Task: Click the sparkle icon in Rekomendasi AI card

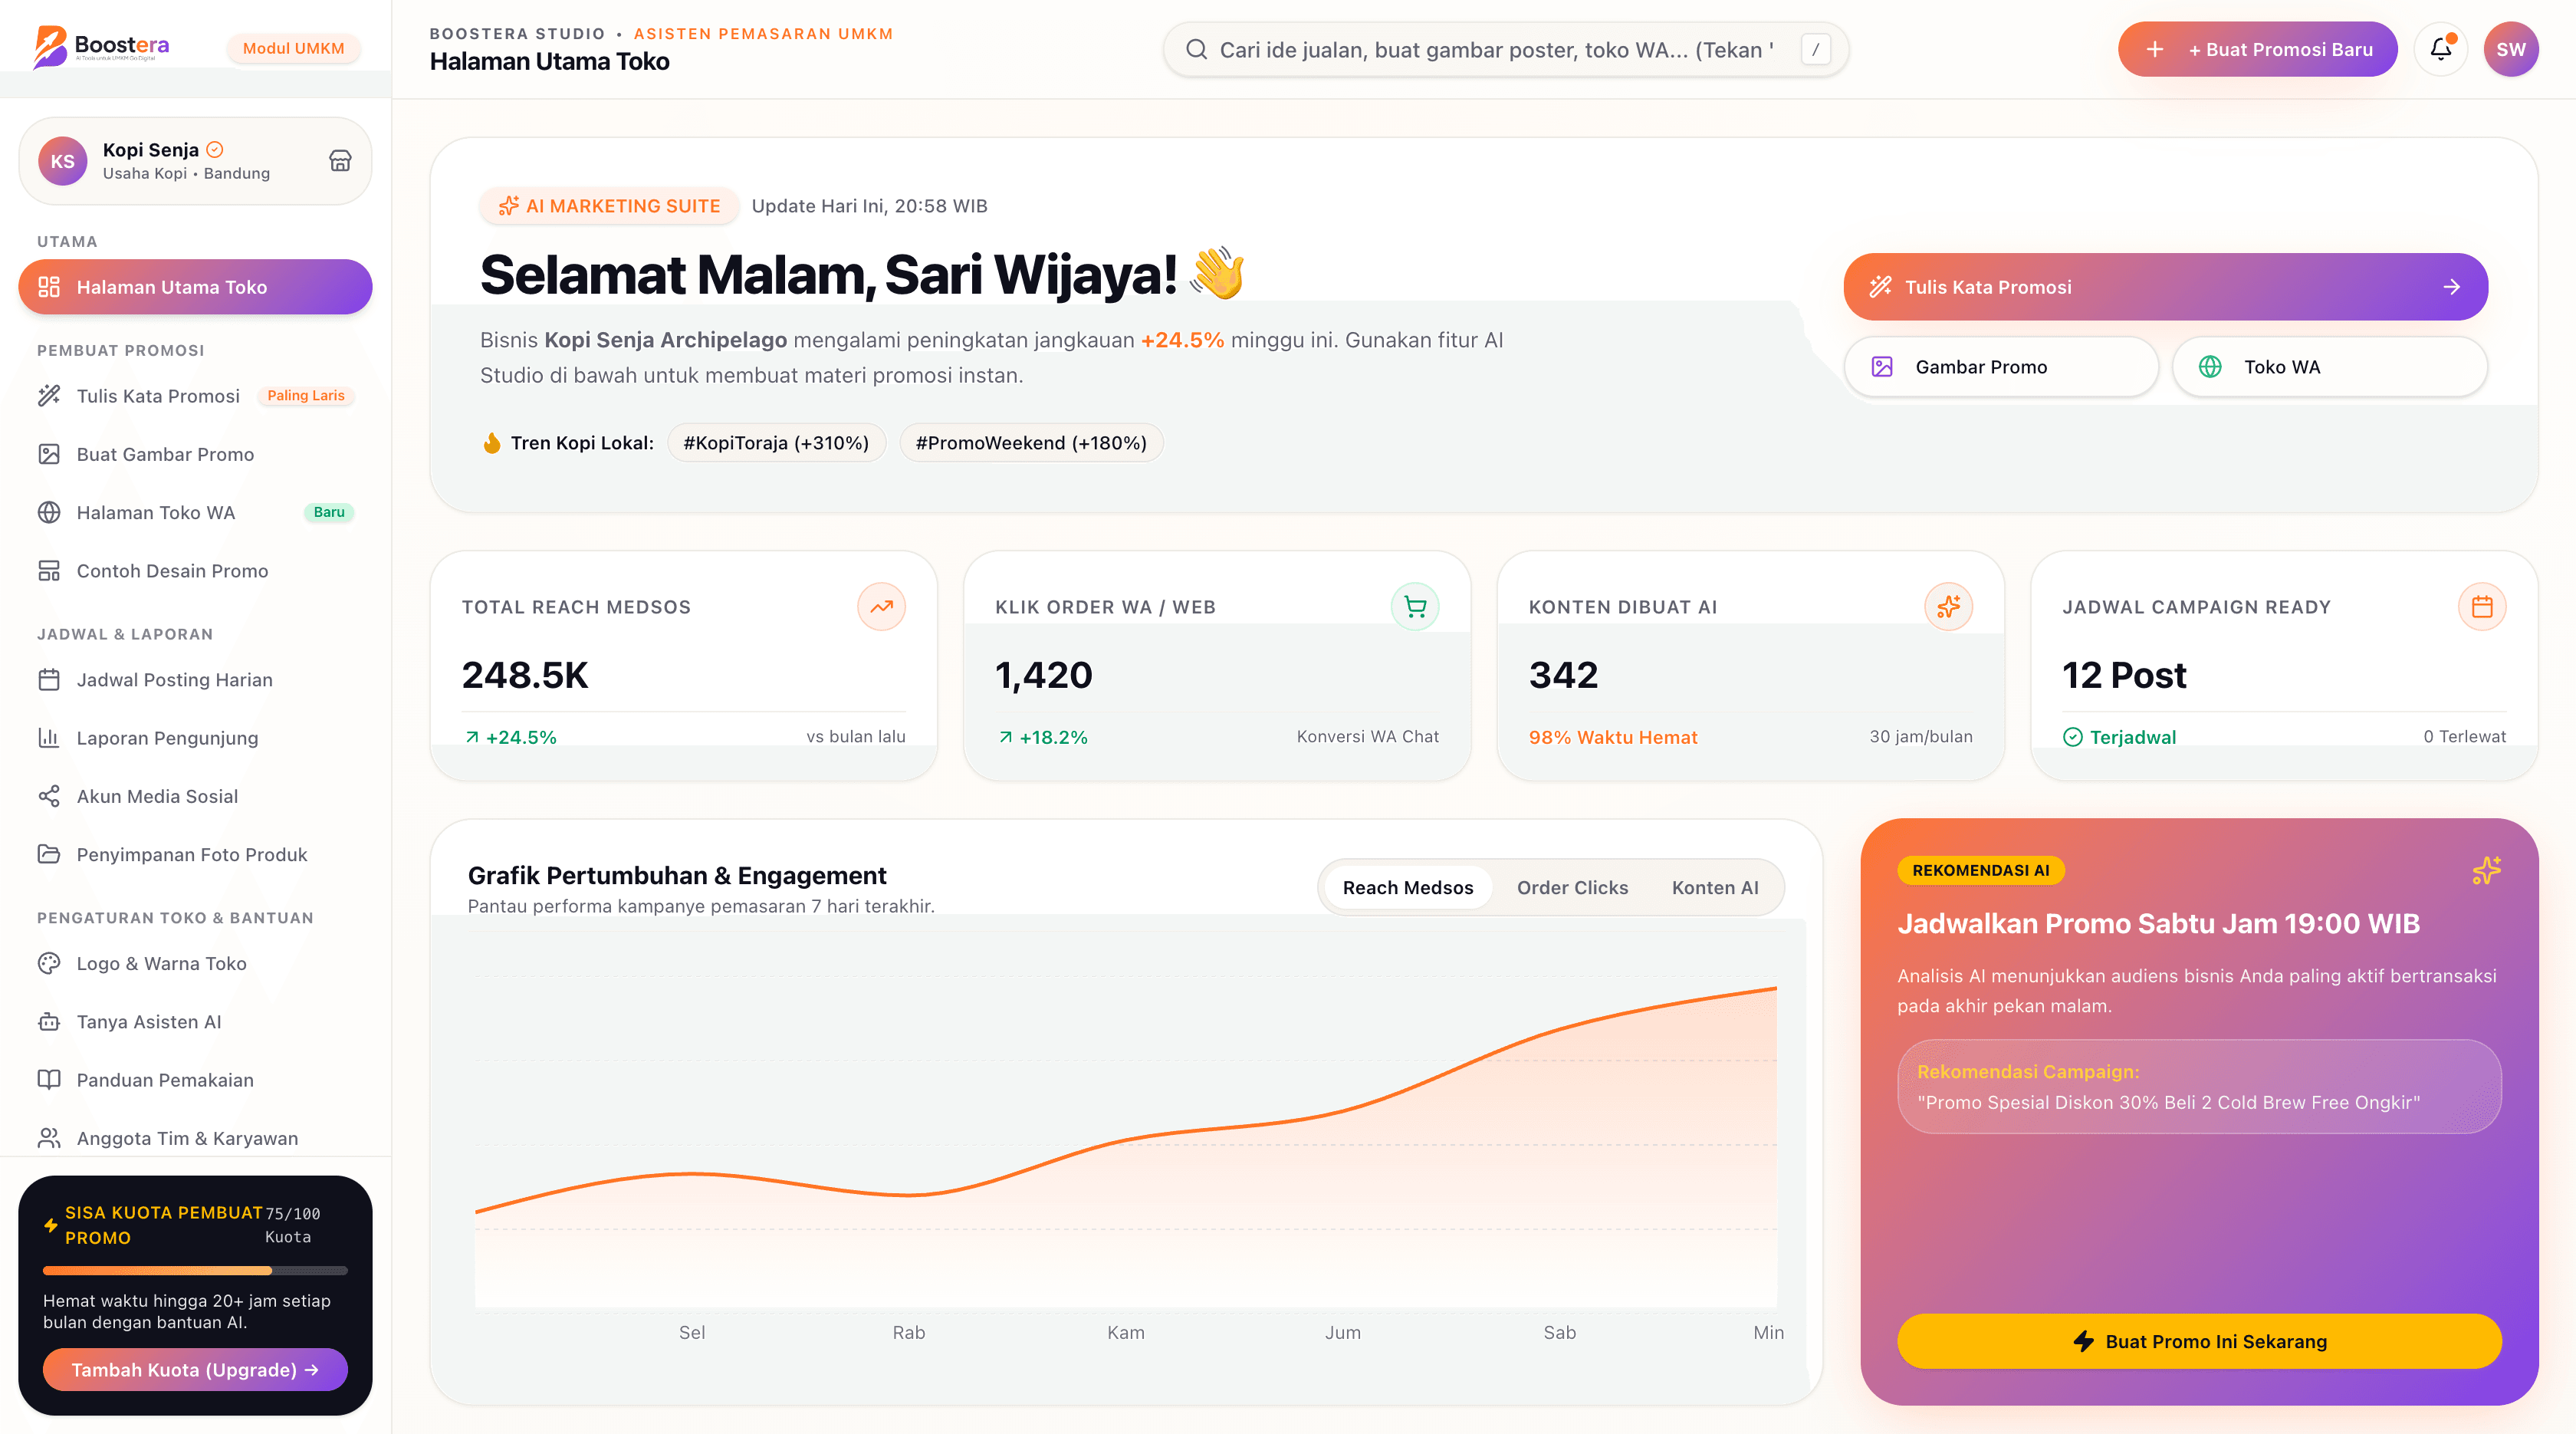Action: click(x=2487, y=870)
